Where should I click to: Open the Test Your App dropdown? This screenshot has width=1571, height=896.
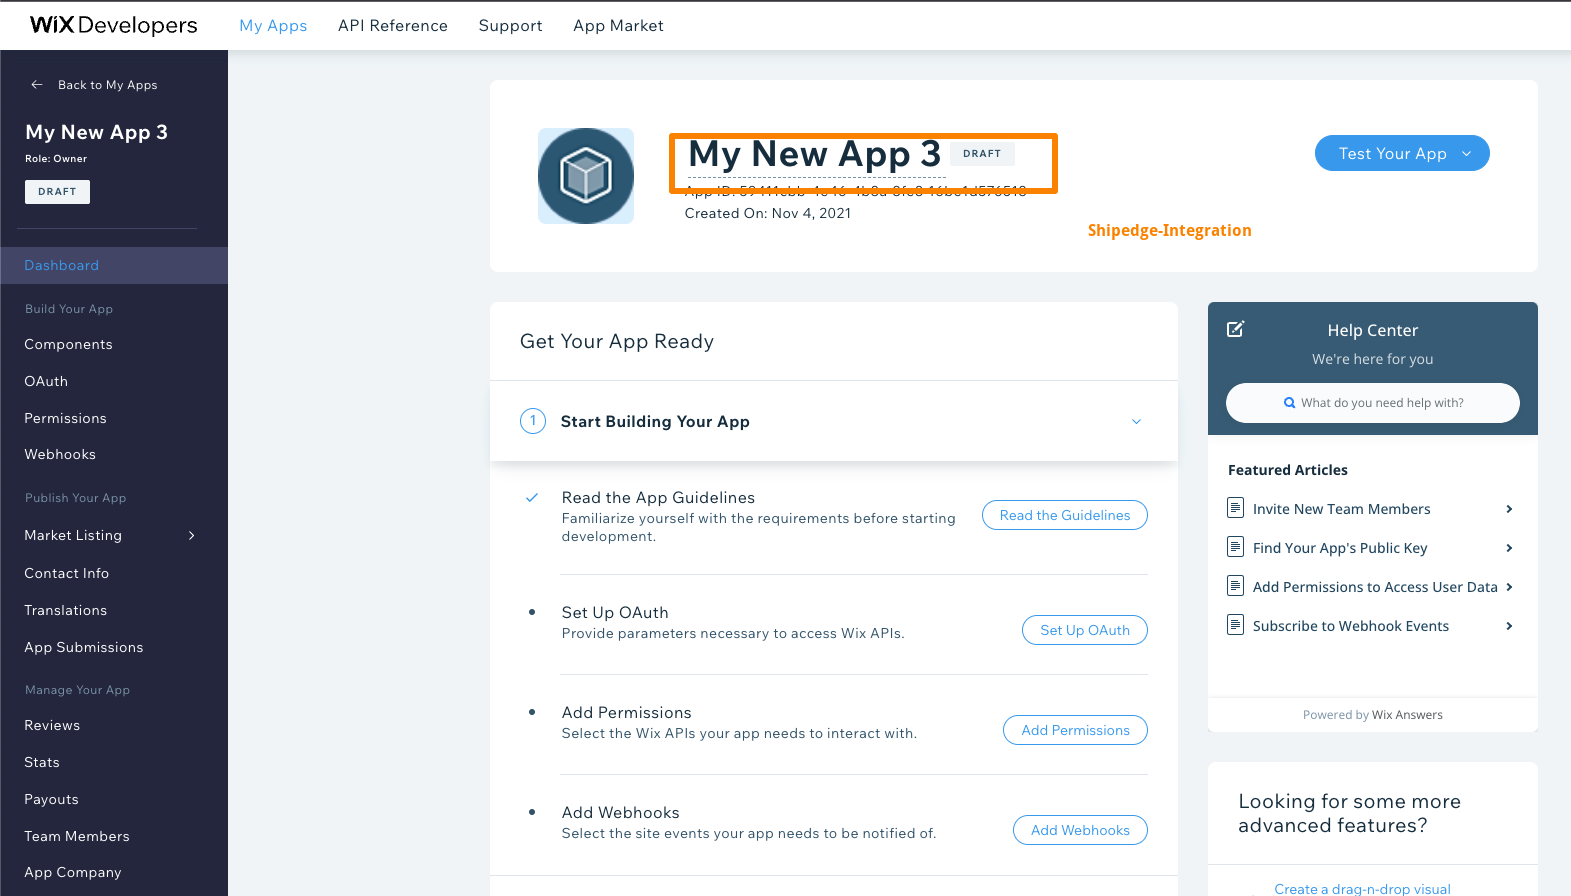(x=1402, y=153)
